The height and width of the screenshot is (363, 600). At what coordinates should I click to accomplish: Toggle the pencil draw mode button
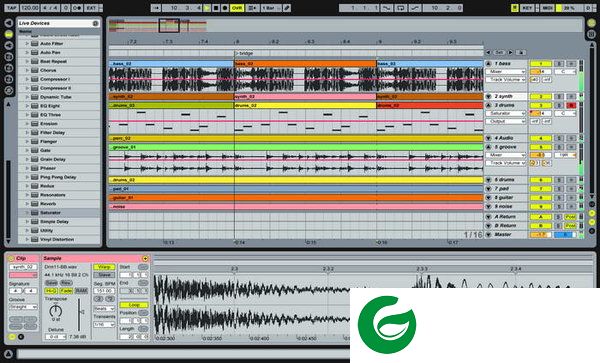click(287, 8)
